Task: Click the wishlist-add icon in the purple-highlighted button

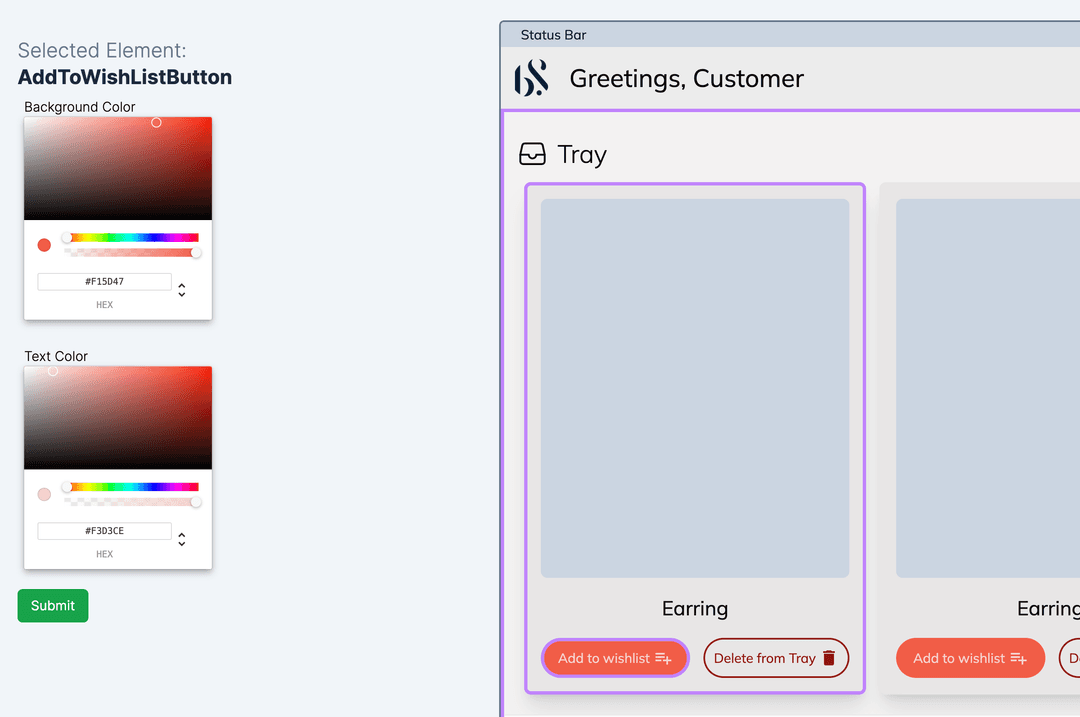Action: click(661, 658)
